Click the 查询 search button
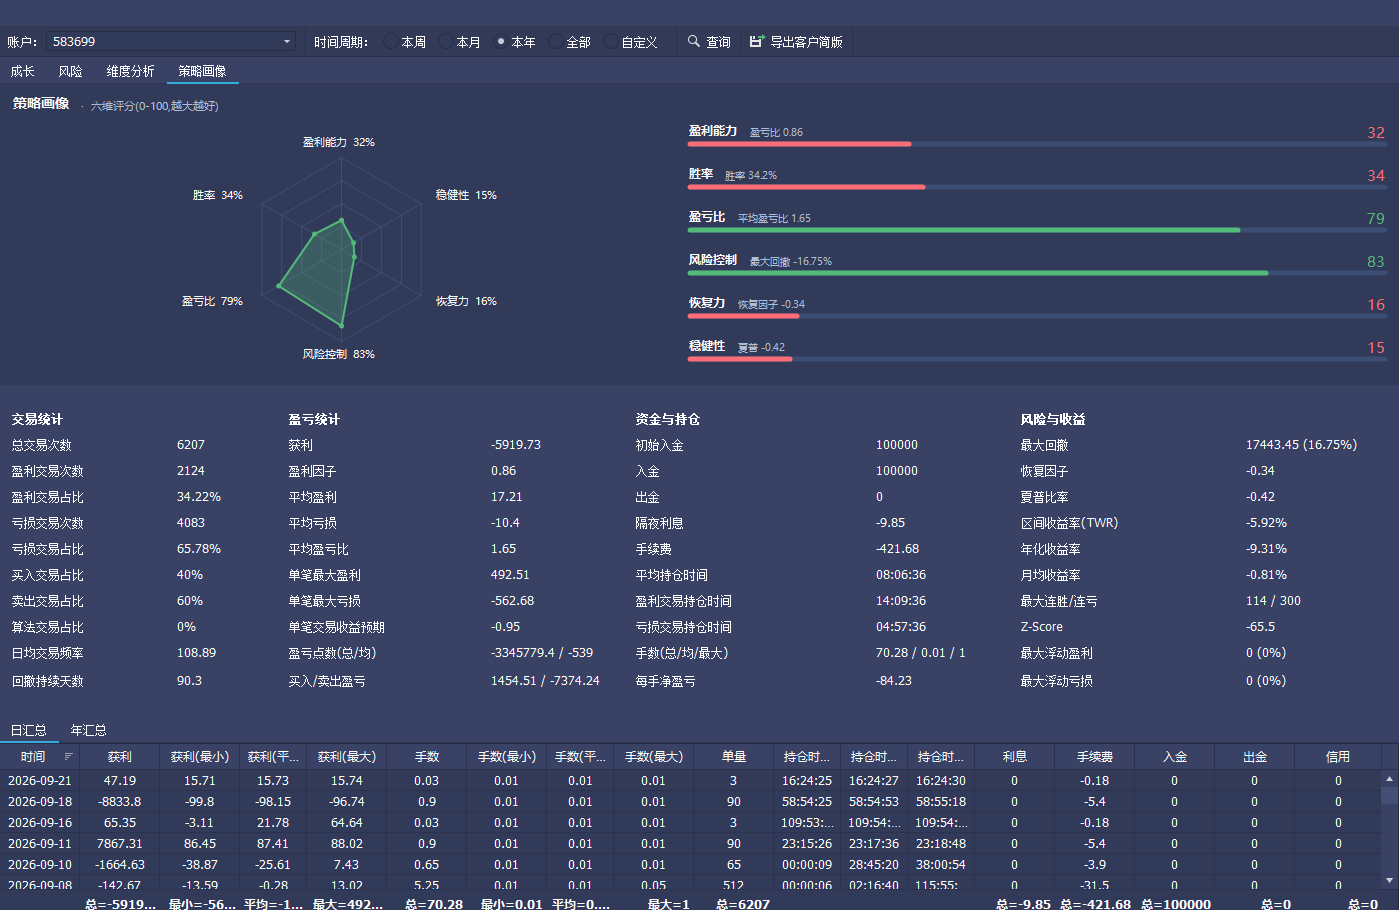The height and width of the screenshot is (910, 1399). click(x=709, y=42)
